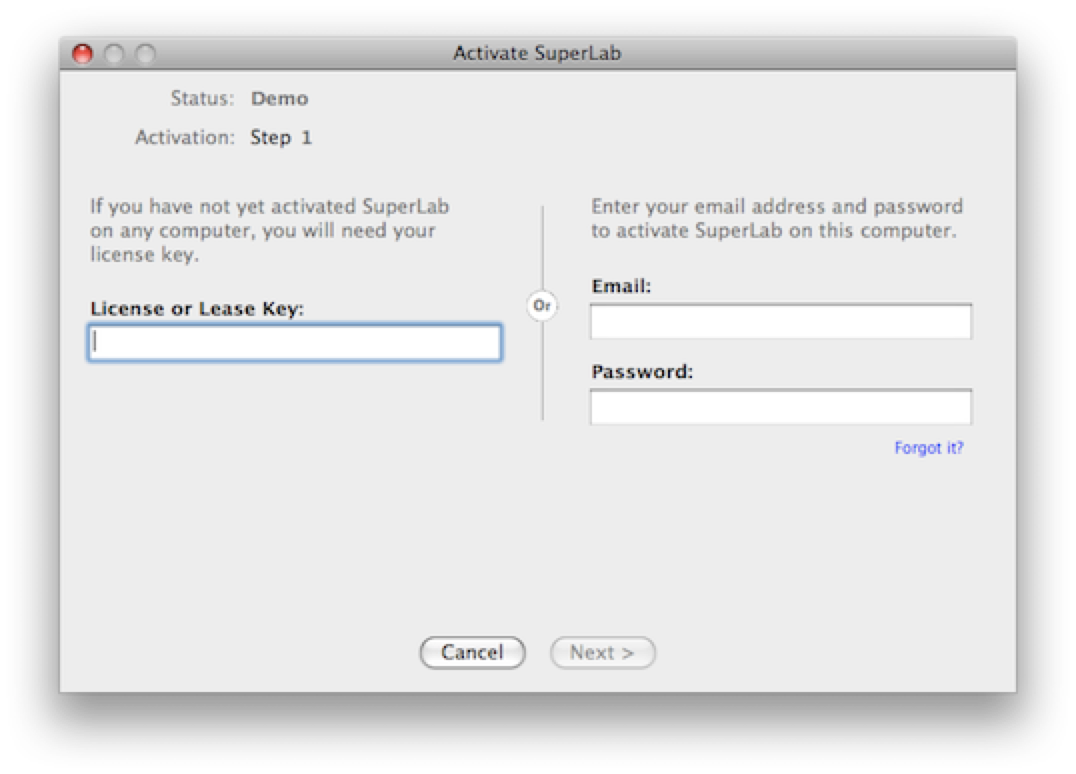Screen dimensions: 1076x774
Task: Select the Password text box
Action: point(780,407)
